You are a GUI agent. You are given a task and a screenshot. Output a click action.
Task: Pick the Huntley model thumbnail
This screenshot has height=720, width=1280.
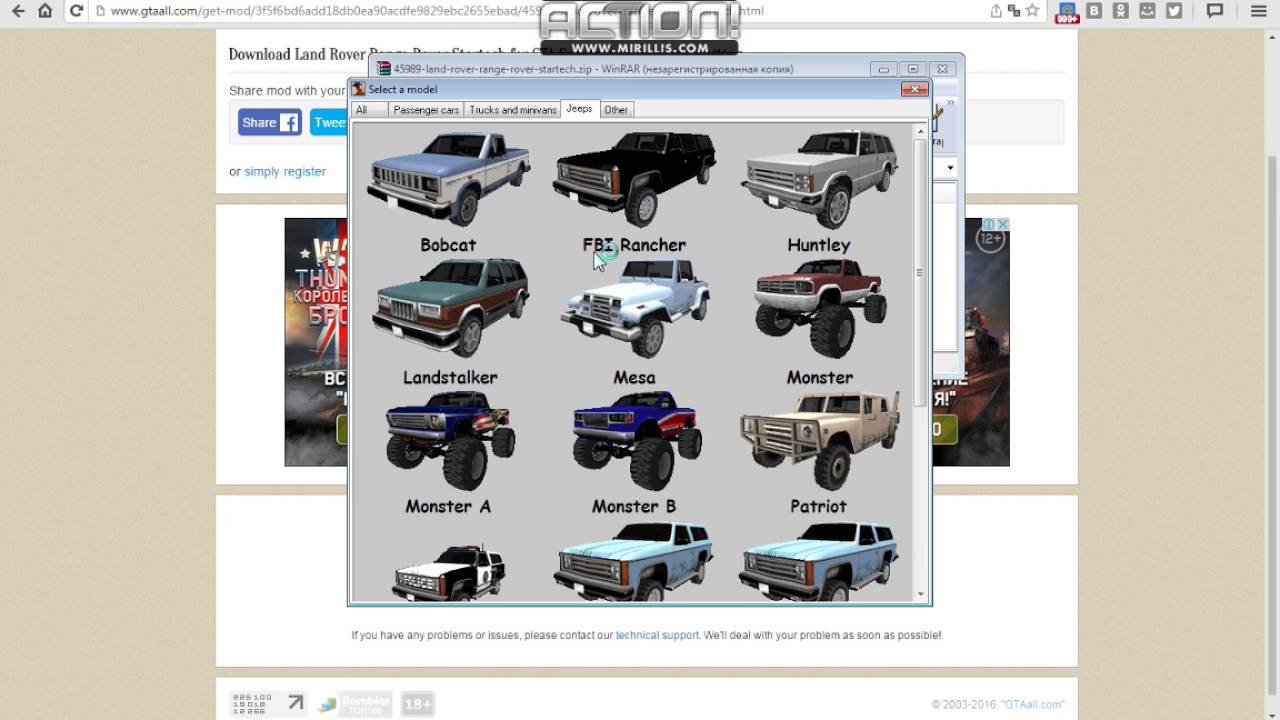point(819,180)
